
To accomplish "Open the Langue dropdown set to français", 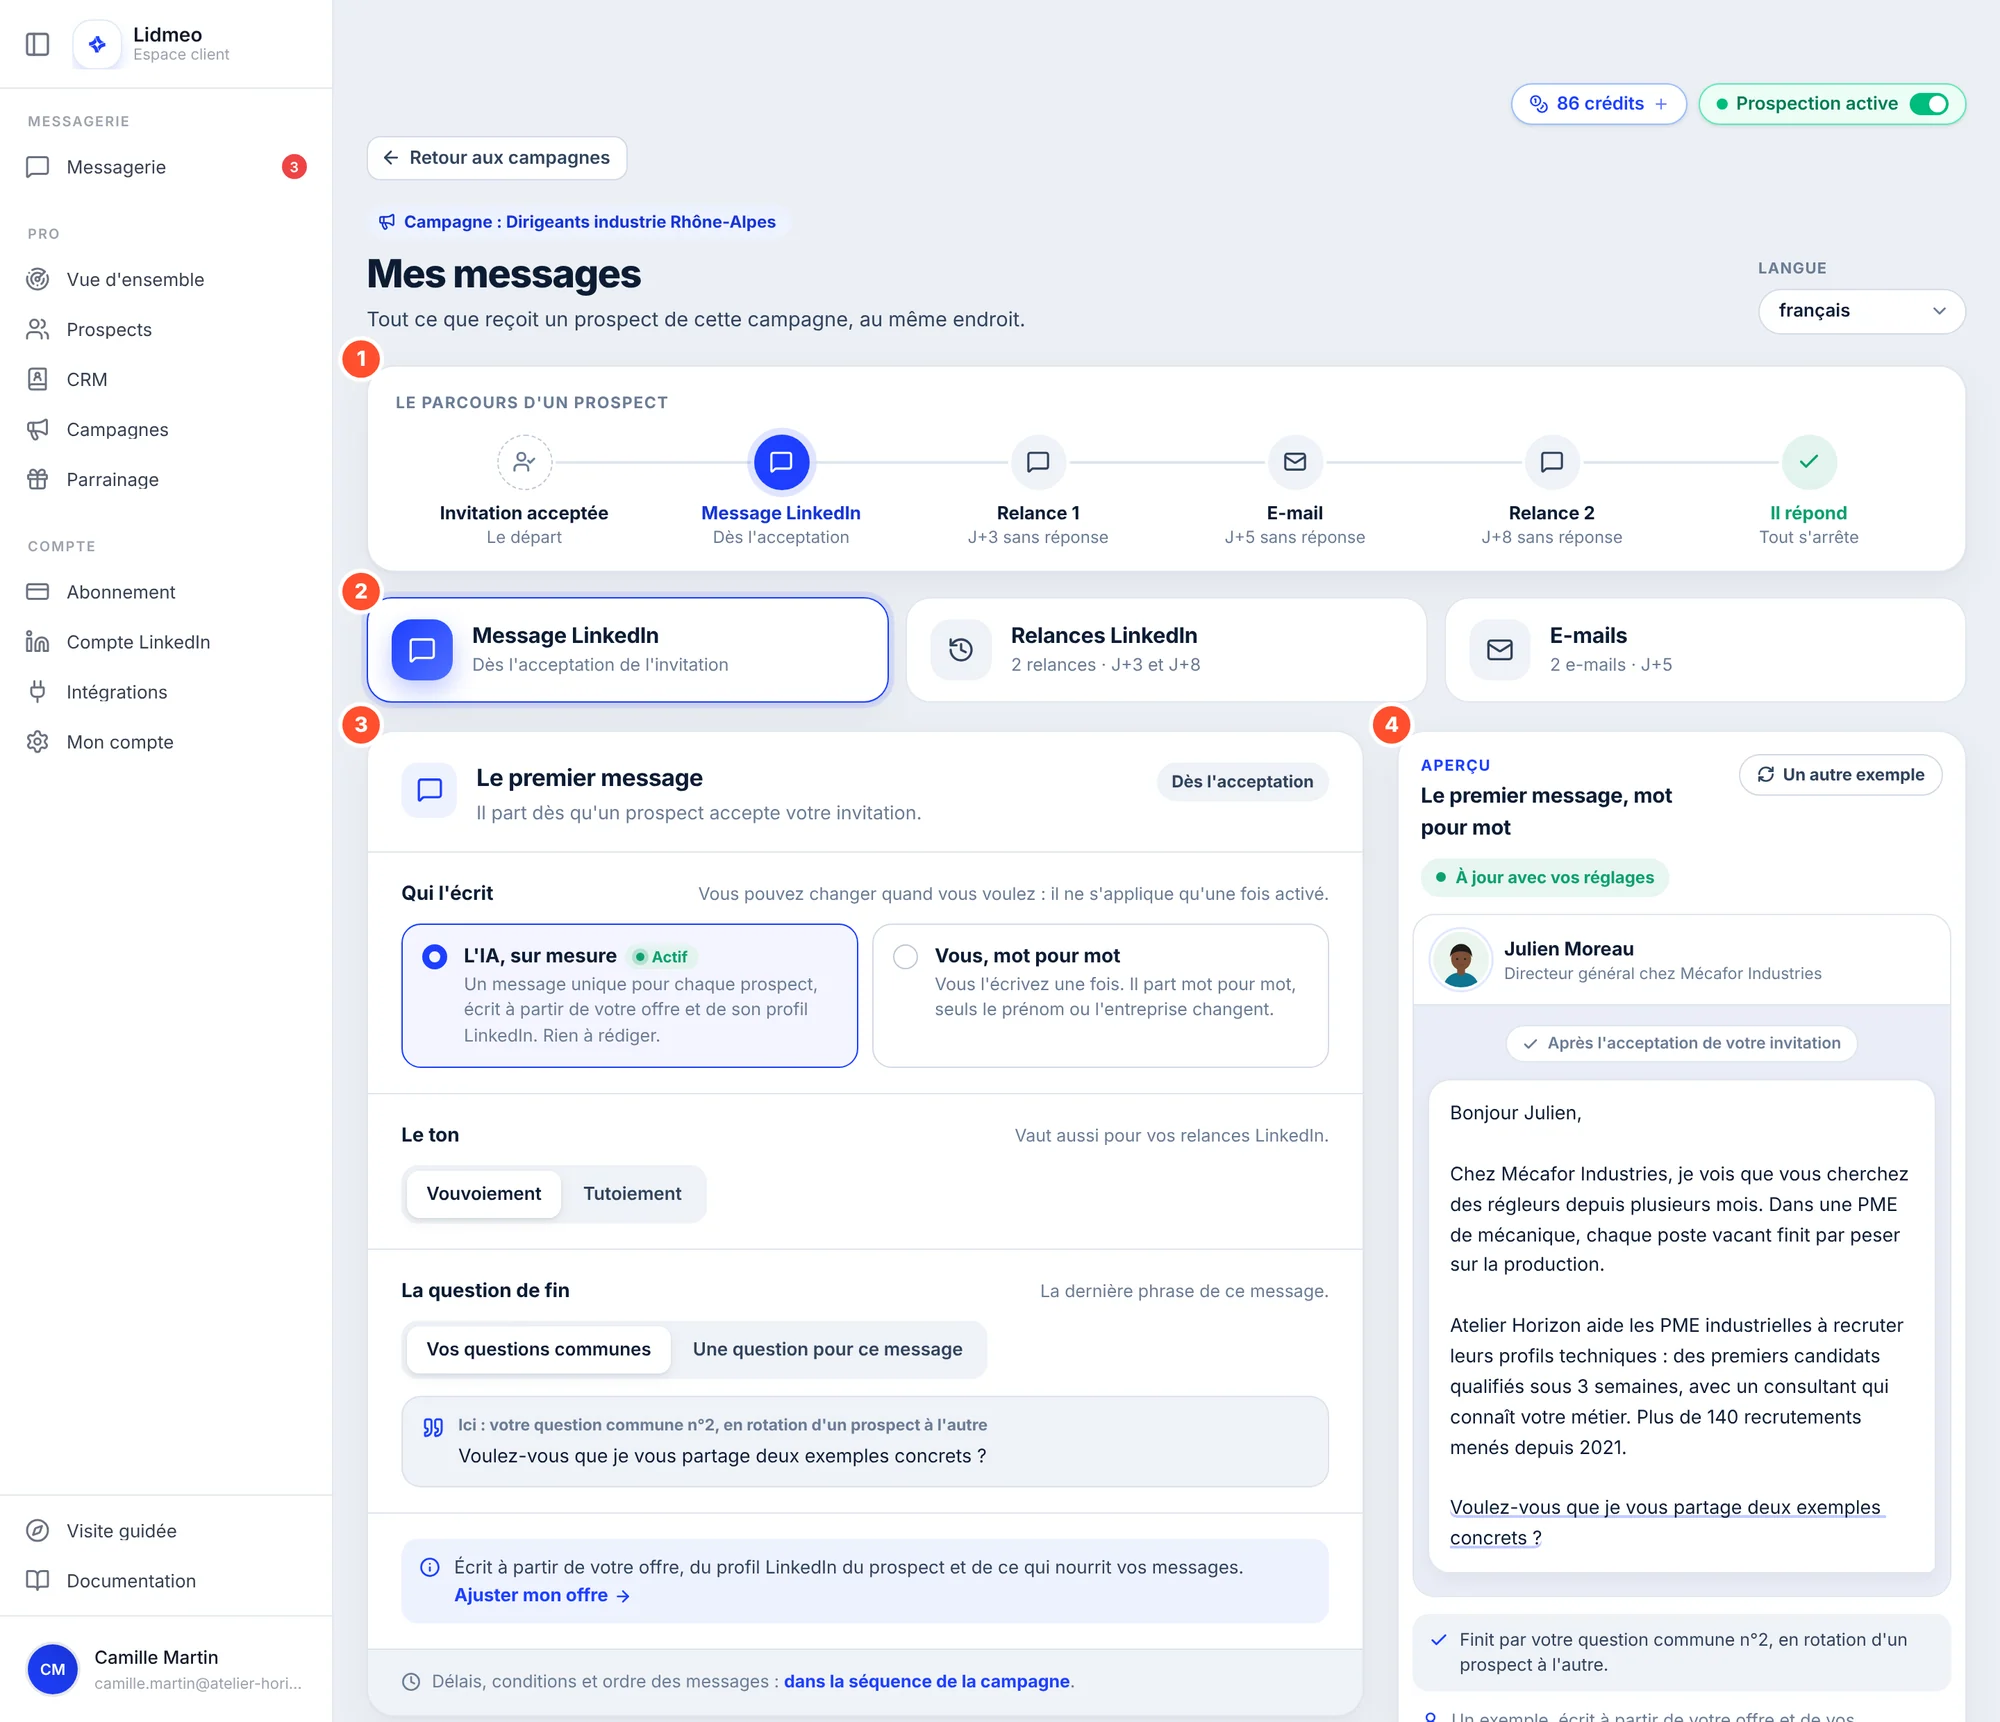I will point(1861,311).
